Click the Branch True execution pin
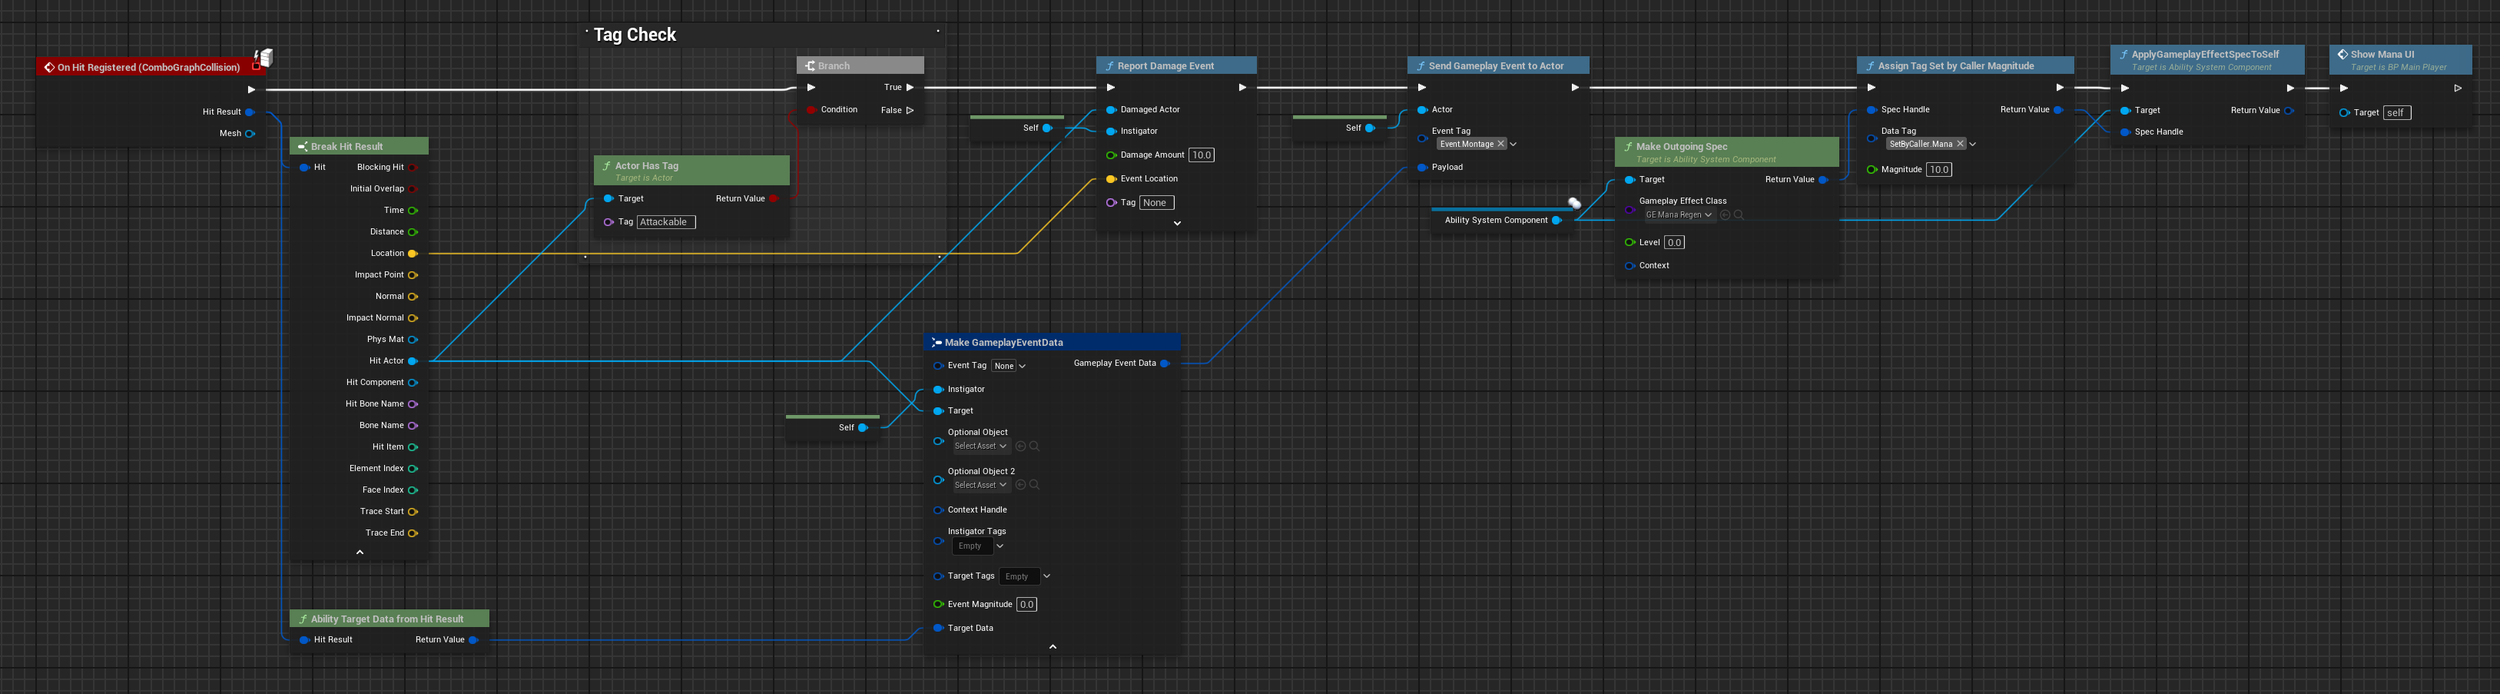 click(x=910, y=87)
